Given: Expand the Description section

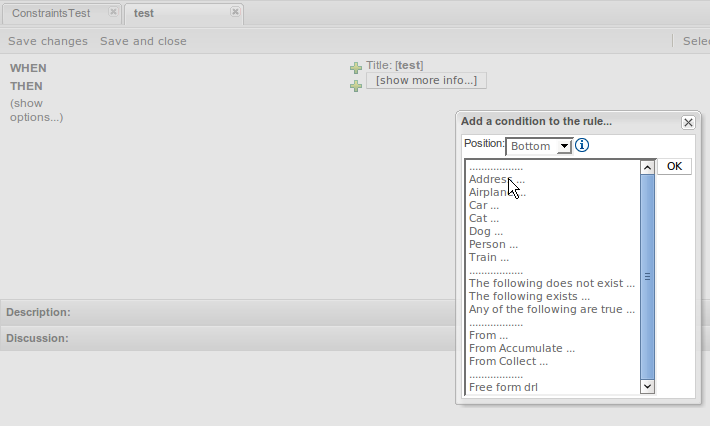Looking at the screenshot, I should (38, 312).
